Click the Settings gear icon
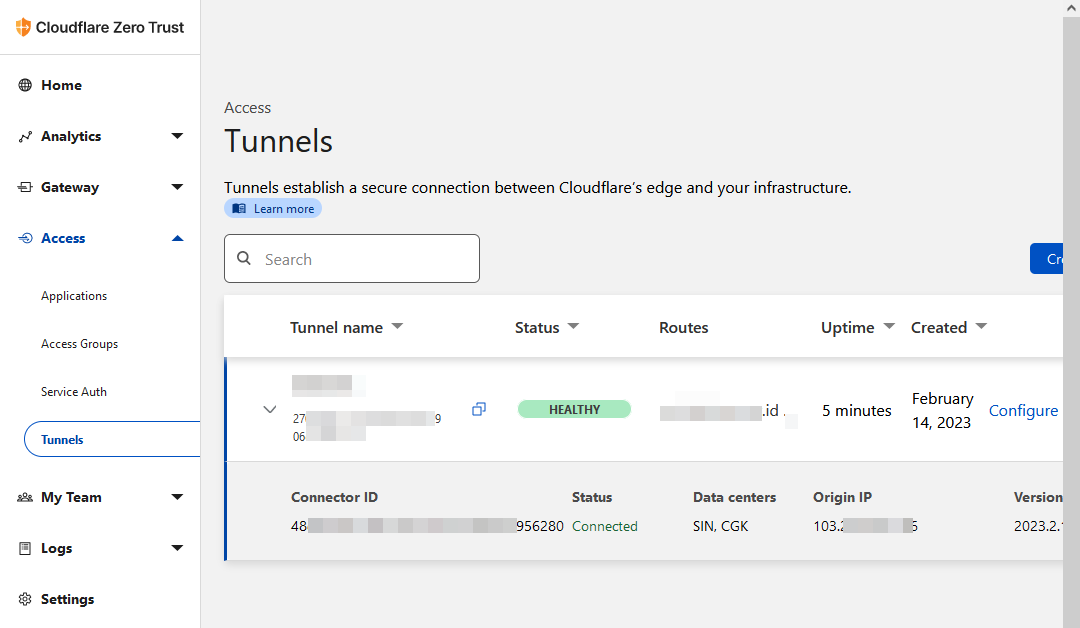This screenshot has height=628, width=1080. (x=25, y=599)
